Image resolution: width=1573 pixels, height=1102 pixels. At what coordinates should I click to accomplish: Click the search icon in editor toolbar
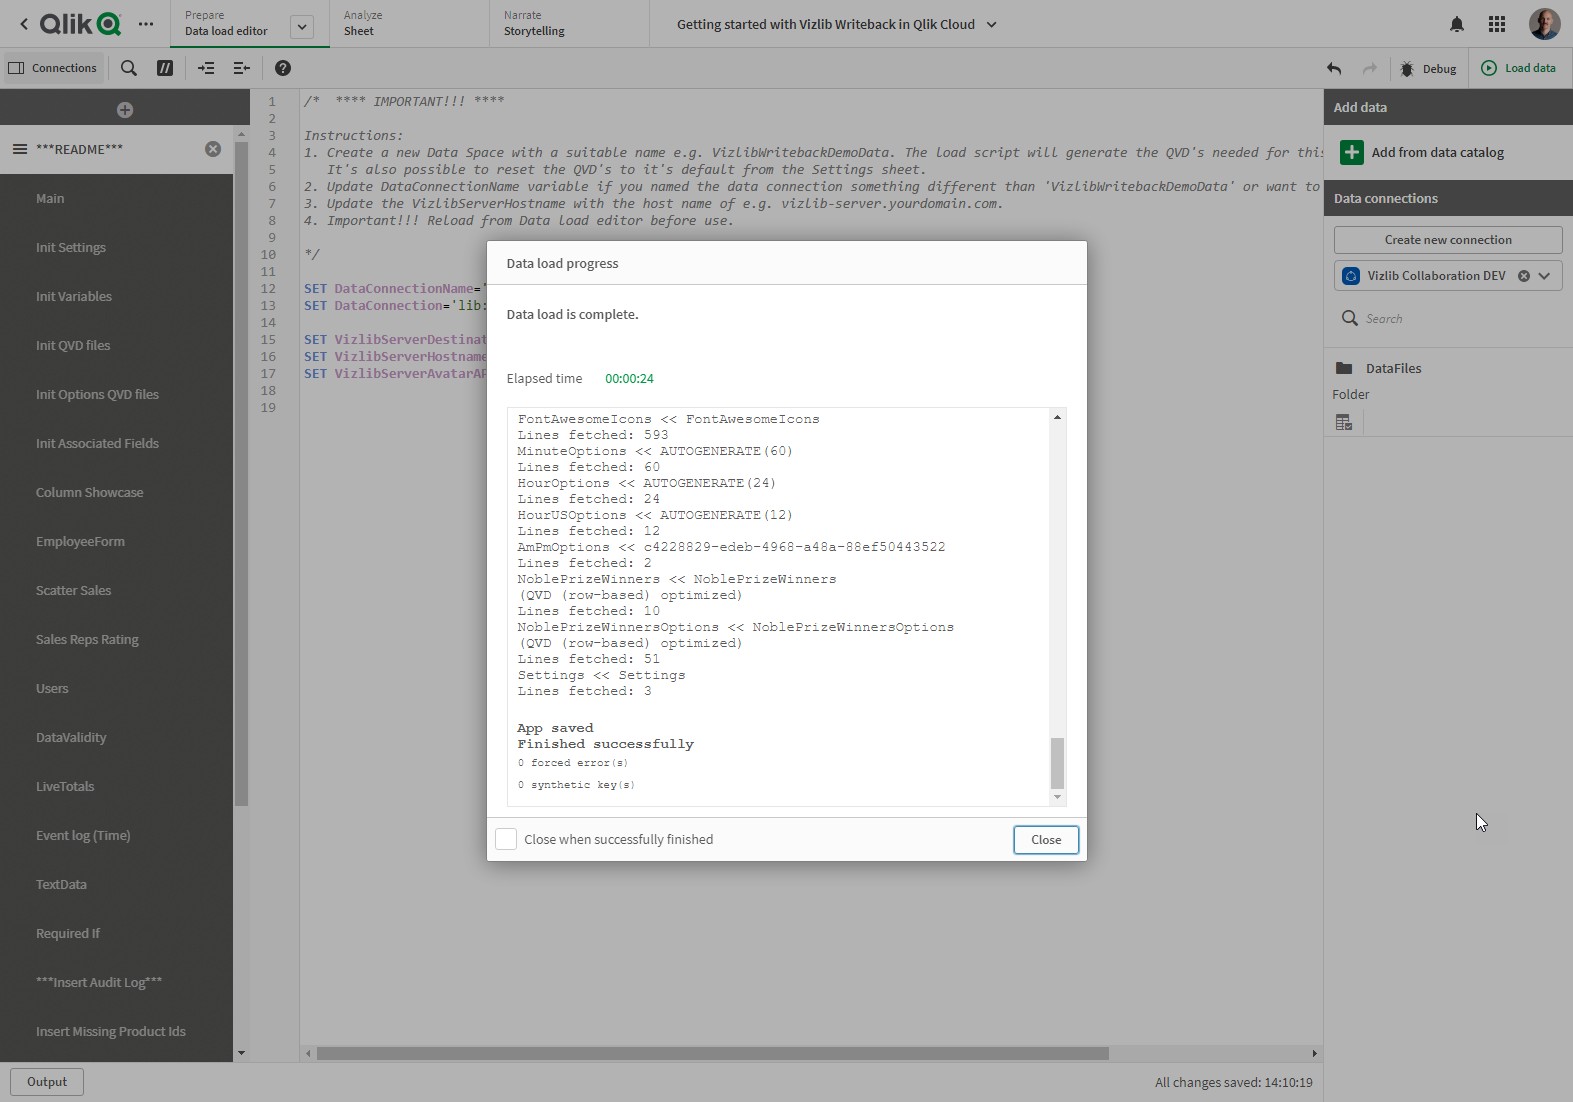(x=129, y=68)
